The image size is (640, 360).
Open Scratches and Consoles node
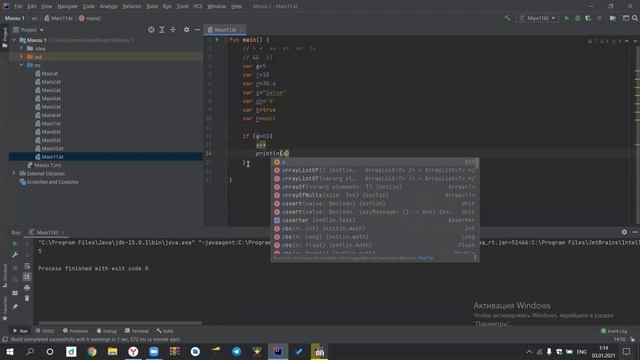49,182
